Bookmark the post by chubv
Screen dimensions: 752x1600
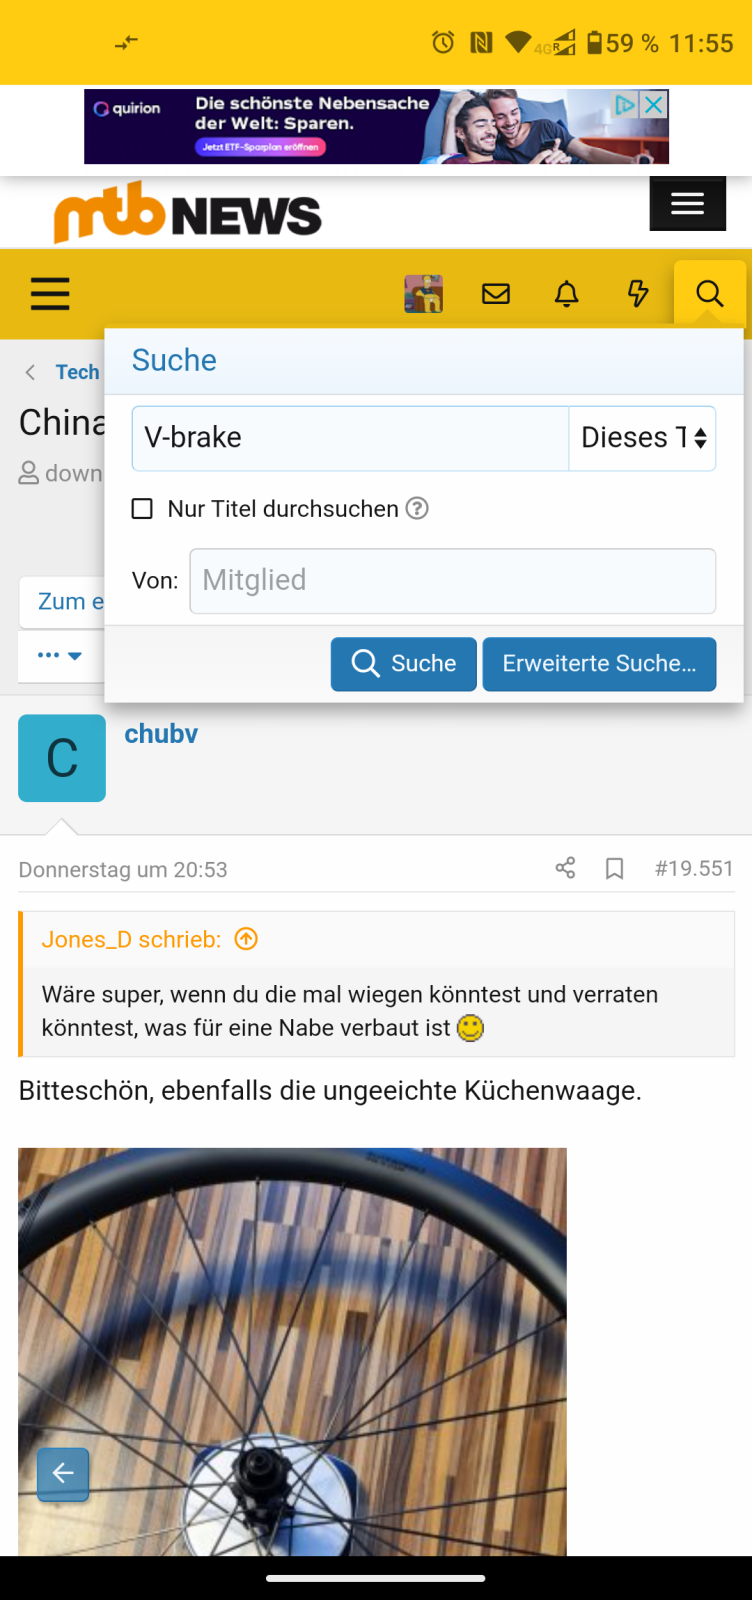(x=615, y=869)
